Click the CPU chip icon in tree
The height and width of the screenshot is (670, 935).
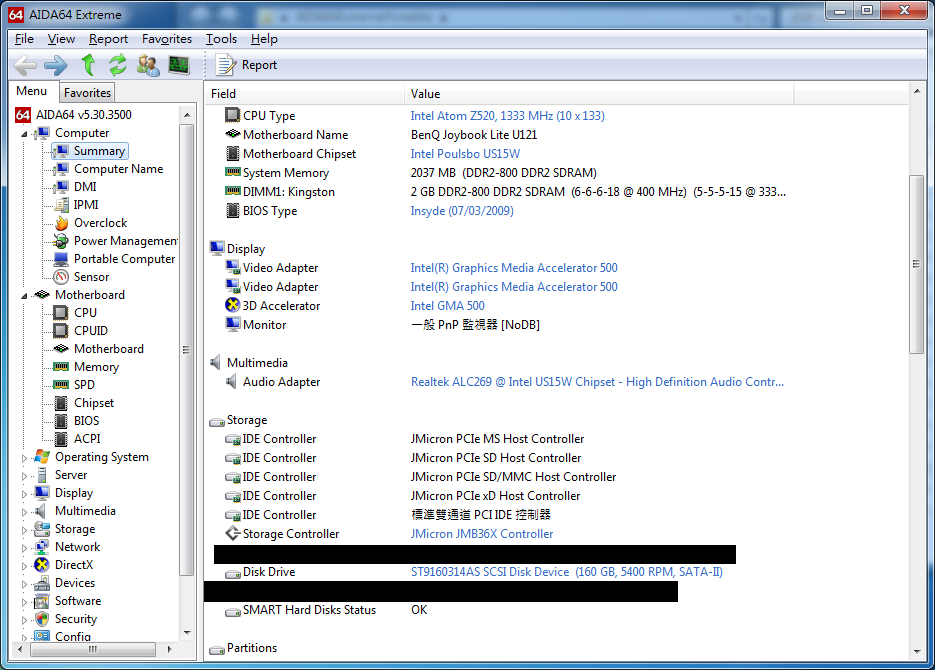click(61, 312)
